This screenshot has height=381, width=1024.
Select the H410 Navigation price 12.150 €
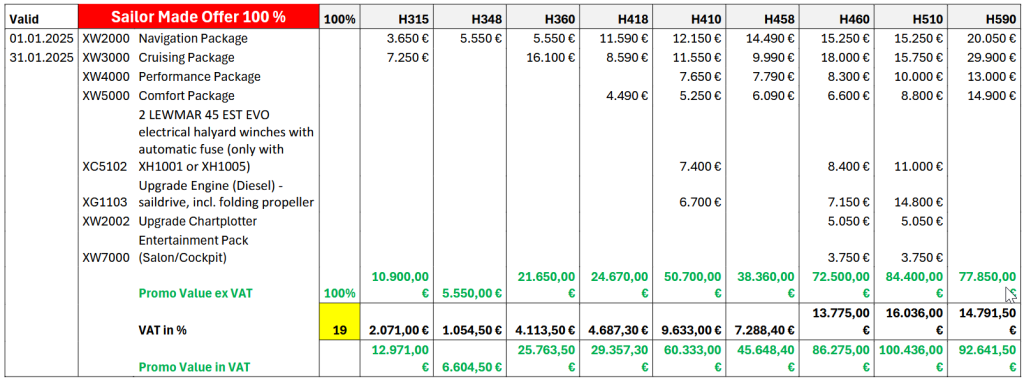point(697,39)
